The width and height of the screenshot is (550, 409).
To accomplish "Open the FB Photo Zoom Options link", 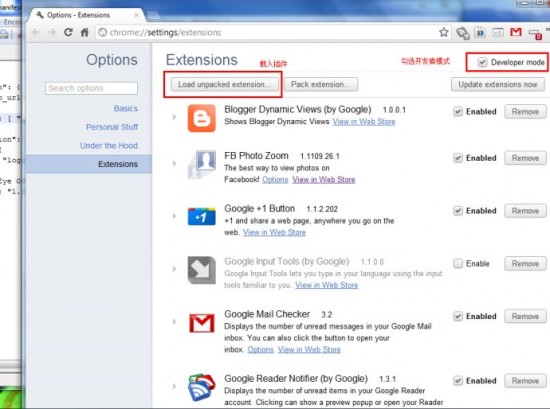I will point(275,180).
